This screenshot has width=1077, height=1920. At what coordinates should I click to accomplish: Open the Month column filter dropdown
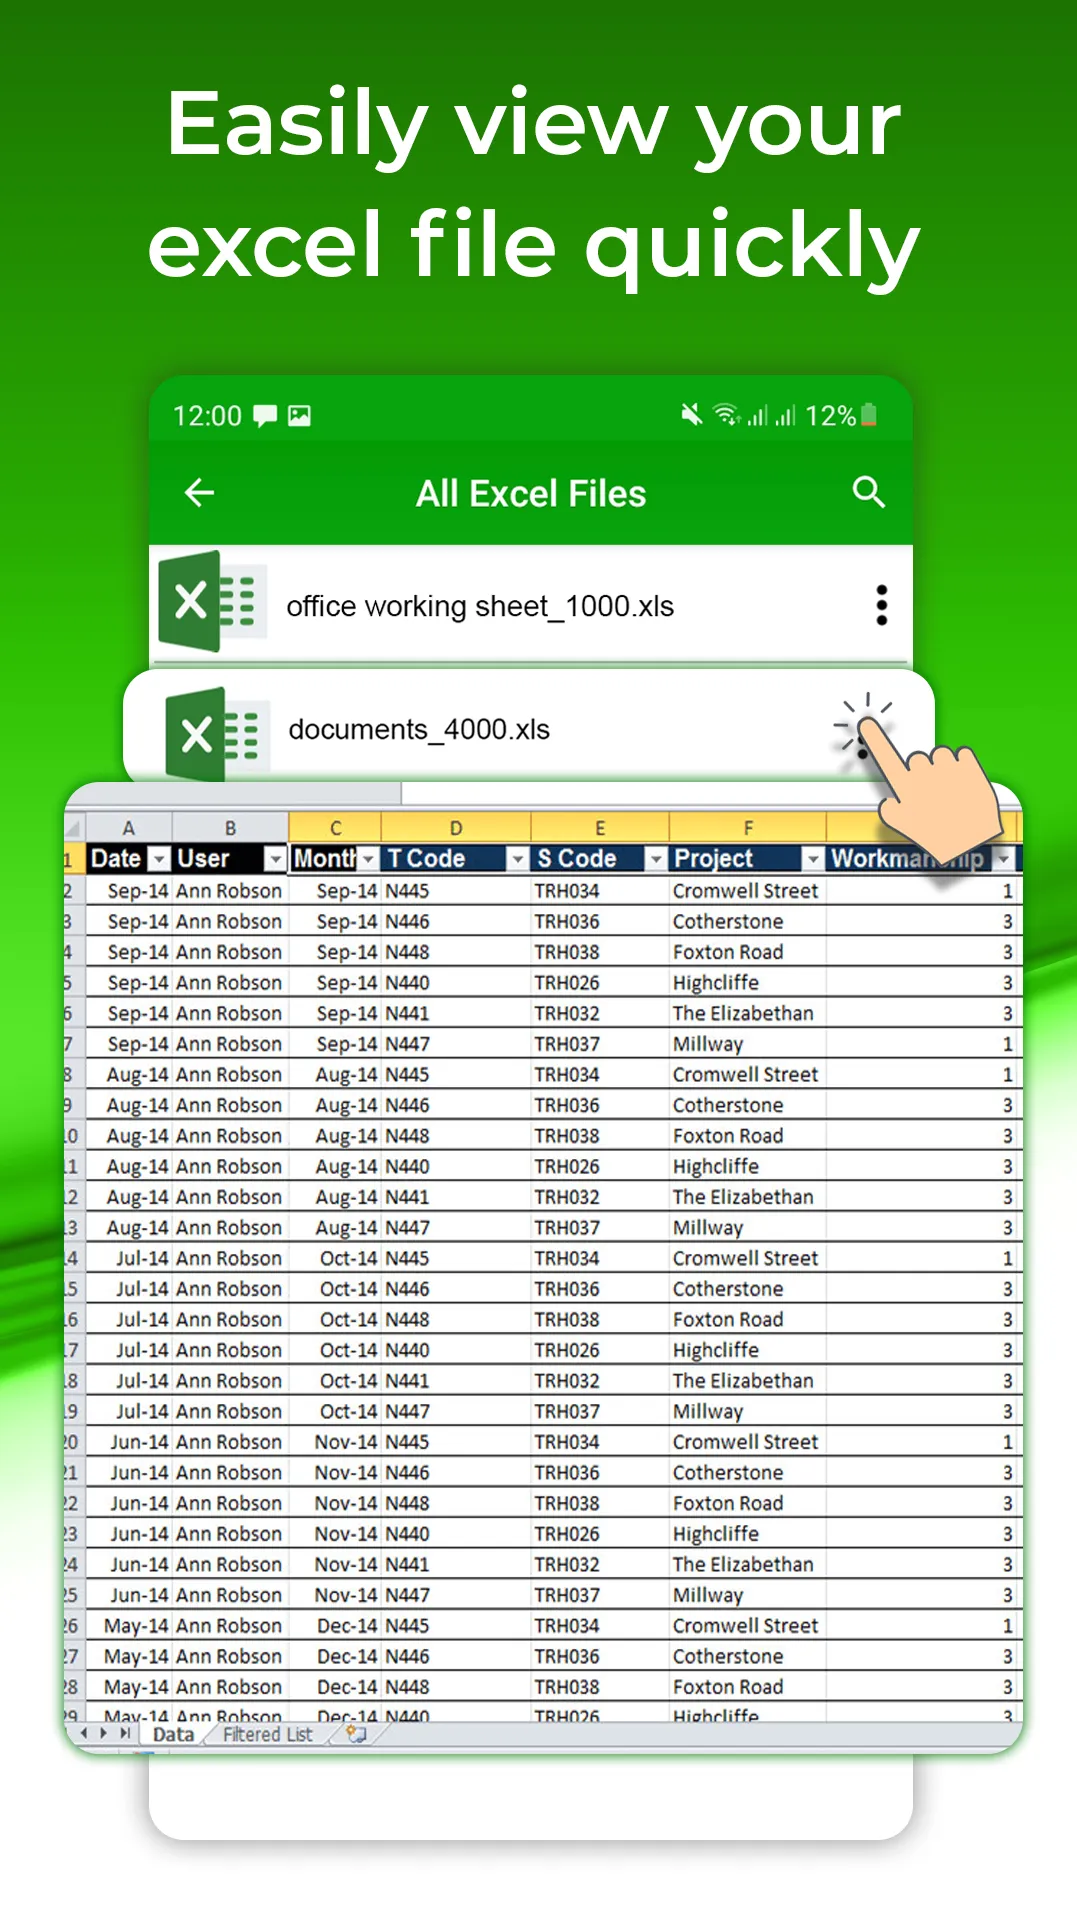tap(368, 859)
